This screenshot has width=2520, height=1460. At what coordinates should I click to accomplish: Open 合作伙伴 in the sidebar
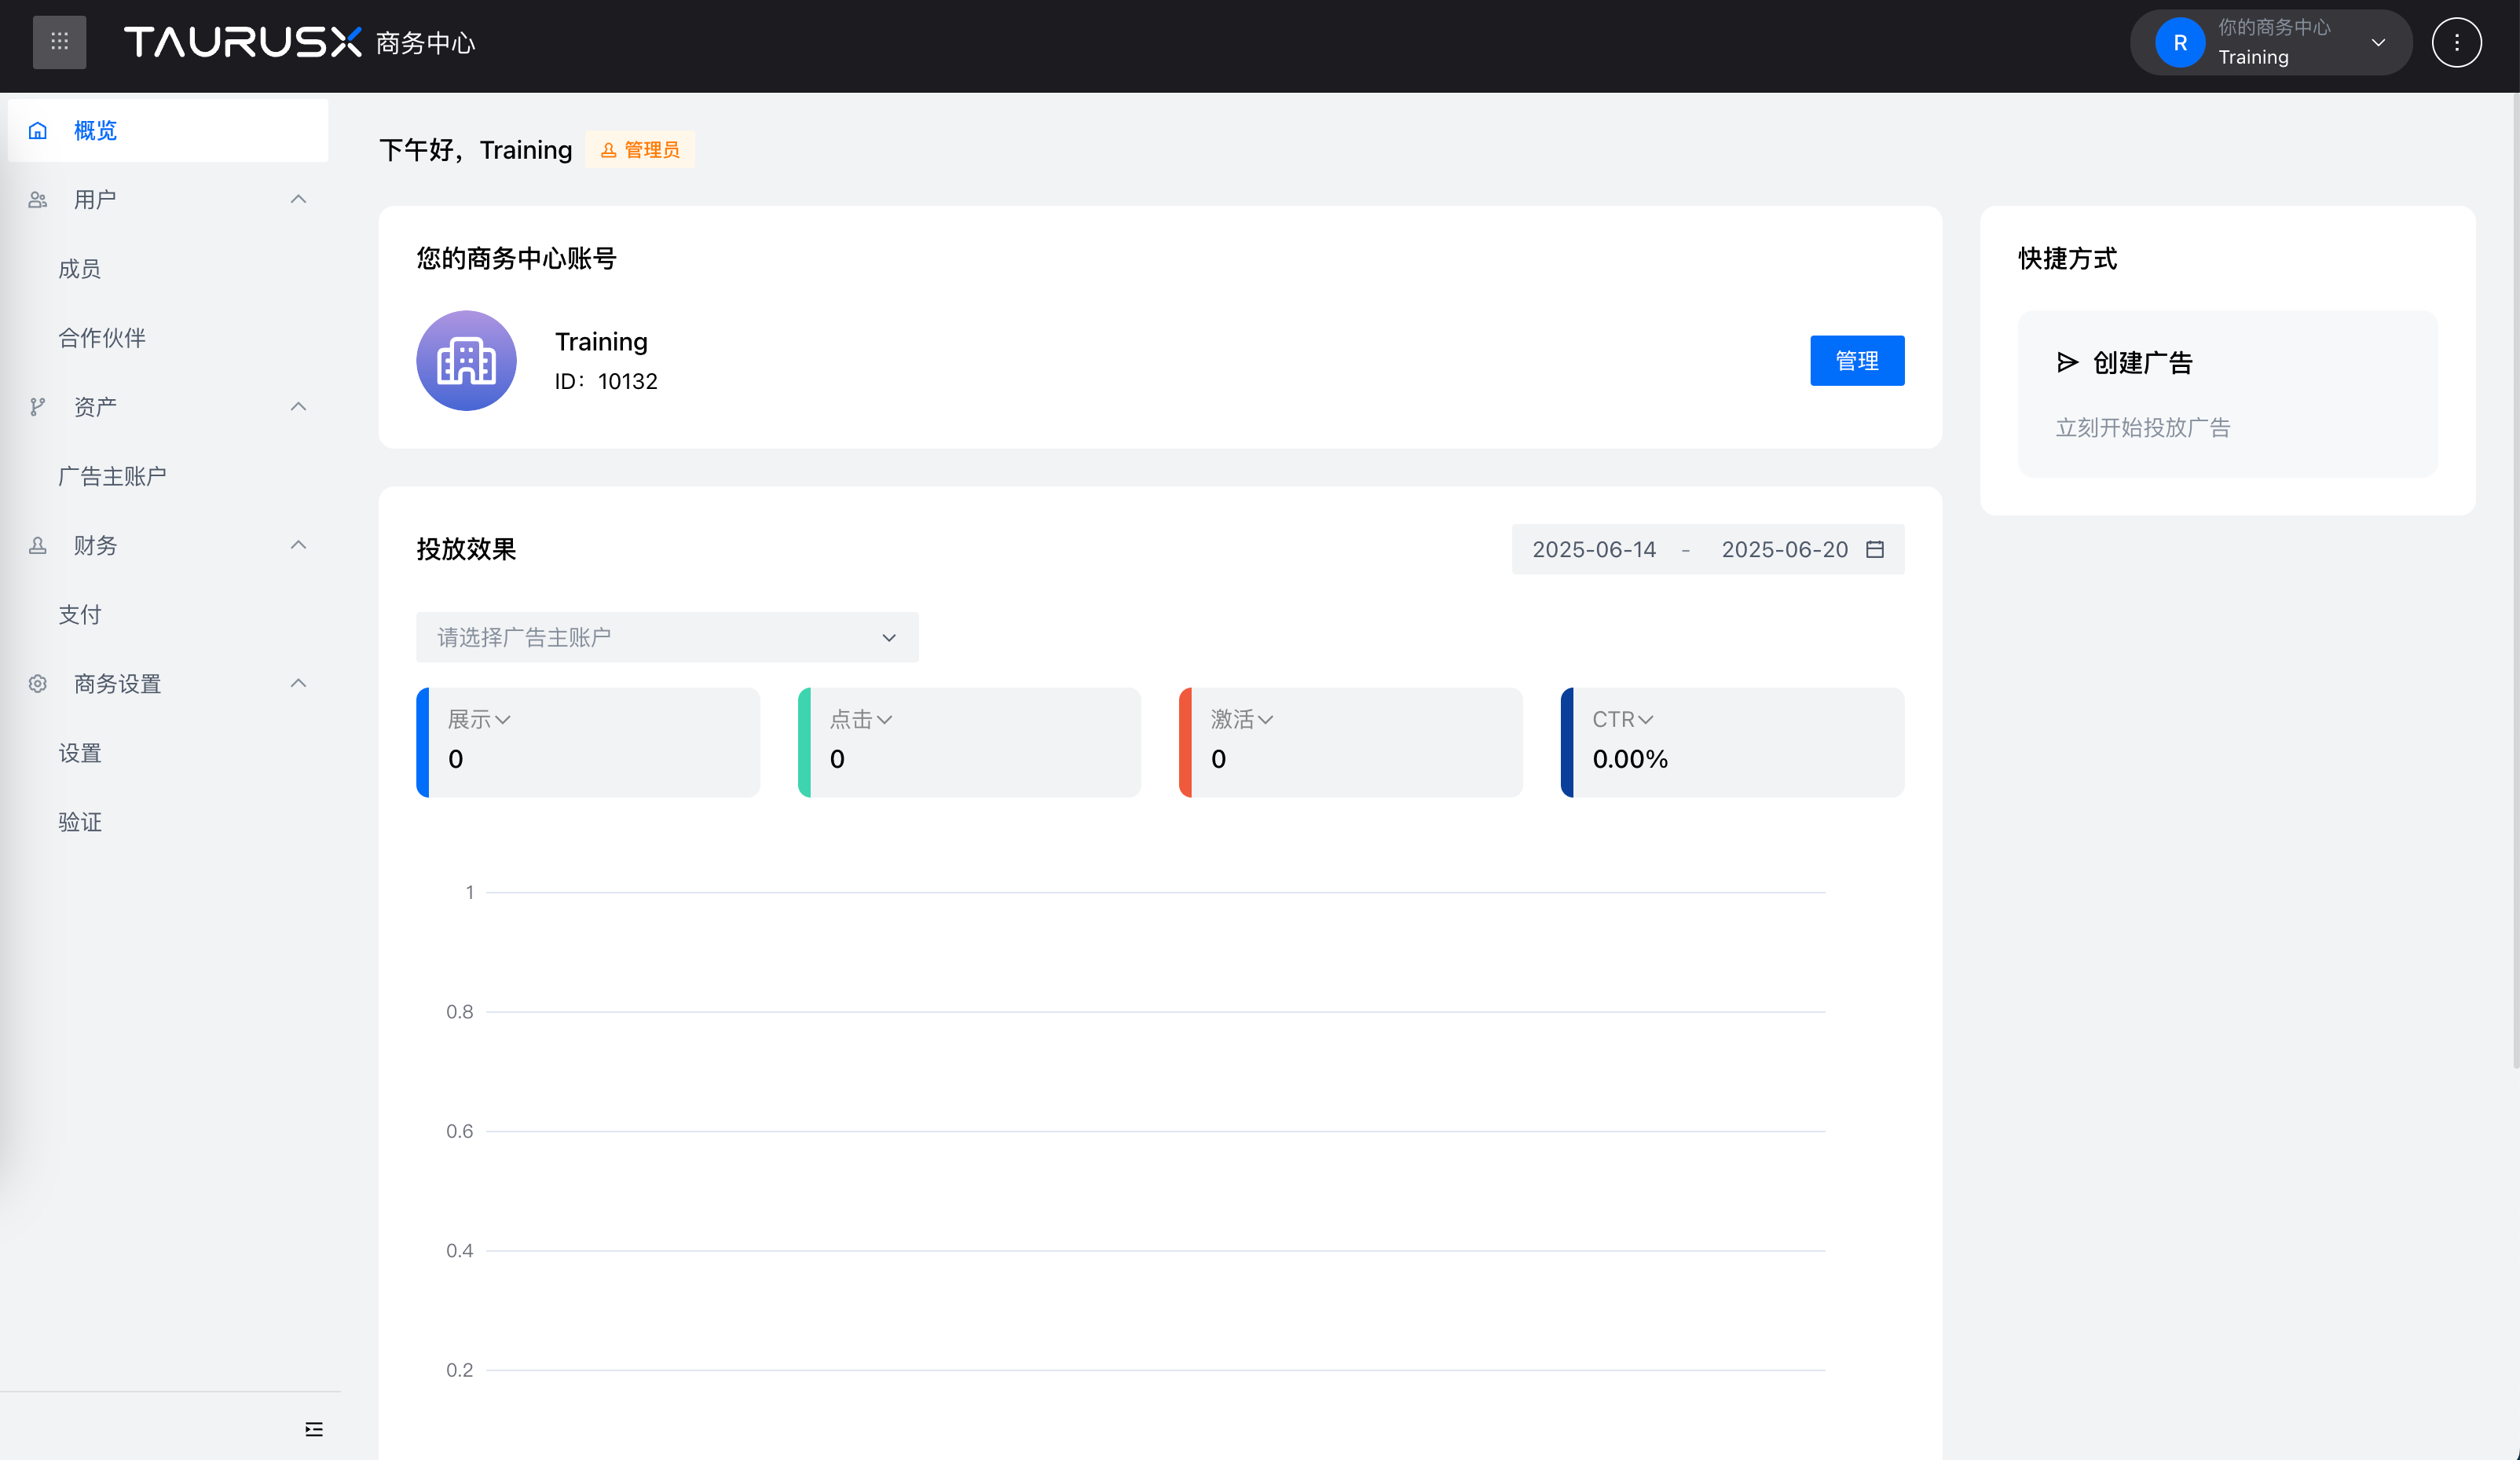[x=102, y=338]
